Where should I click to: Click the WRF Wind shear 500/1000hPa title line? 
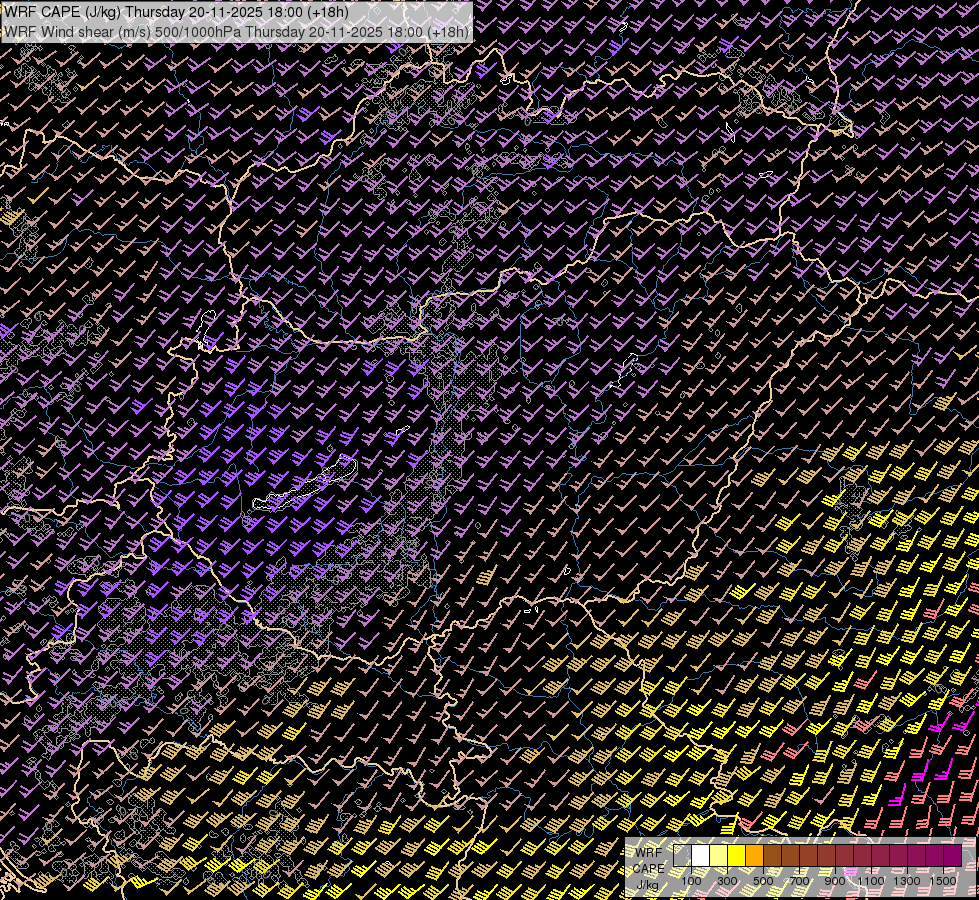pyautogui.click(x=236, y=32)
